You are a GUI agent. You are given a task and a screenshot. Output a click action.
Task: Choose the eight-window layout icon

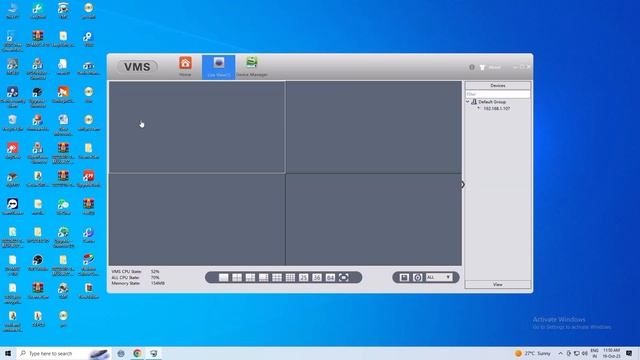264,278
